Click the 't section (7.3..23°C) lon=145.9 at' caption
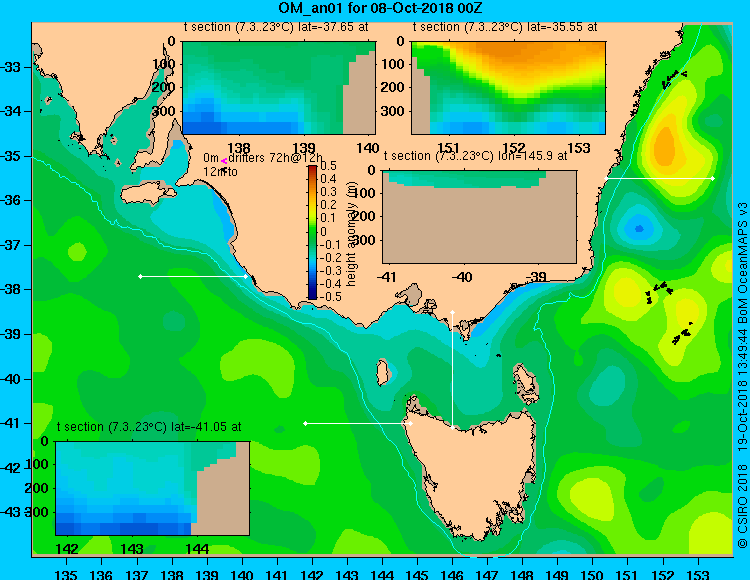The image size is (750, 580). pyautogui.click(x=476, y=156)
